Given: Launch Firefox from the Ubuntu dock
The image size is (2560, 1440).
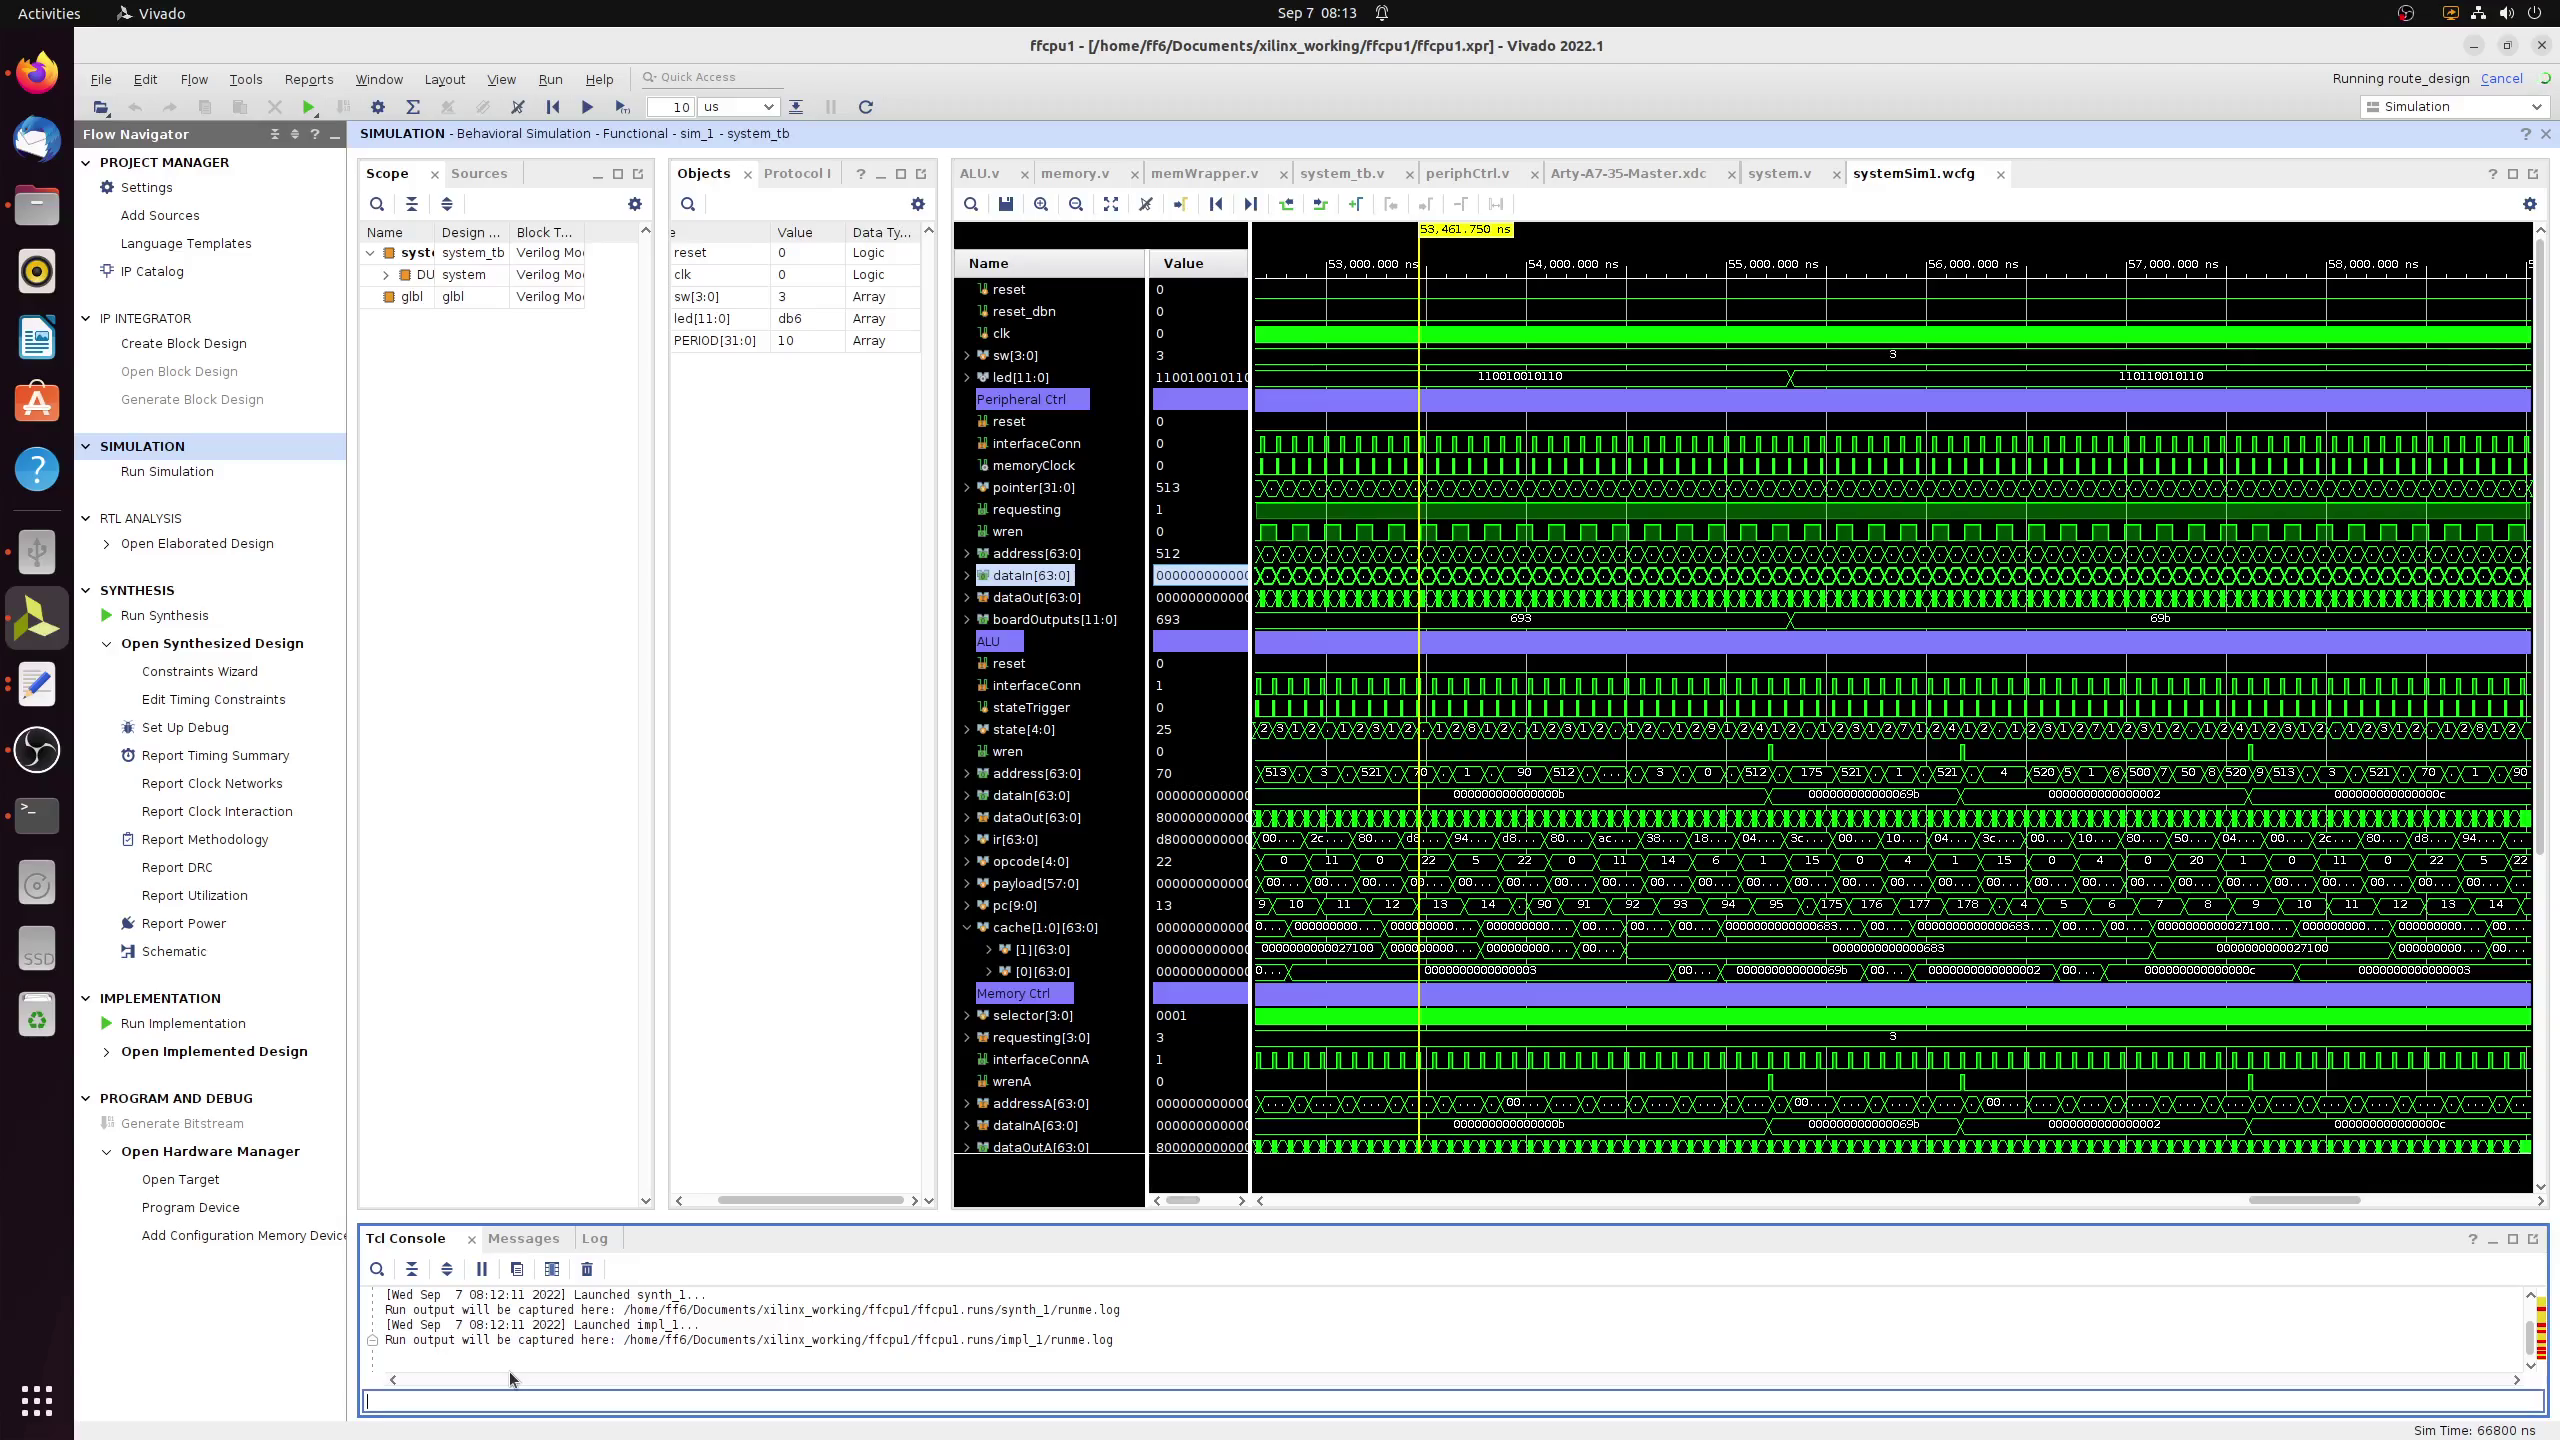Looking at the screenshot, I should [36, 72].
